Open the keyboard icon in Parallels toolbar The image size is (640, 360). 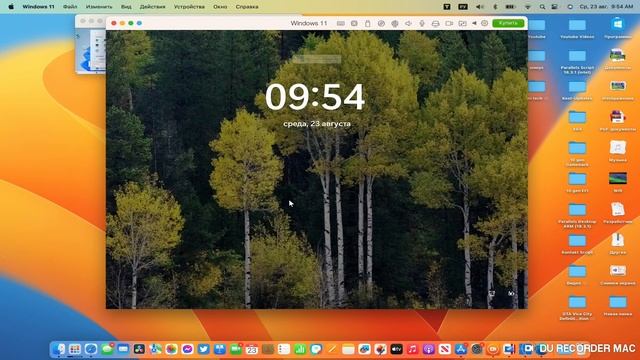point(341,23)
